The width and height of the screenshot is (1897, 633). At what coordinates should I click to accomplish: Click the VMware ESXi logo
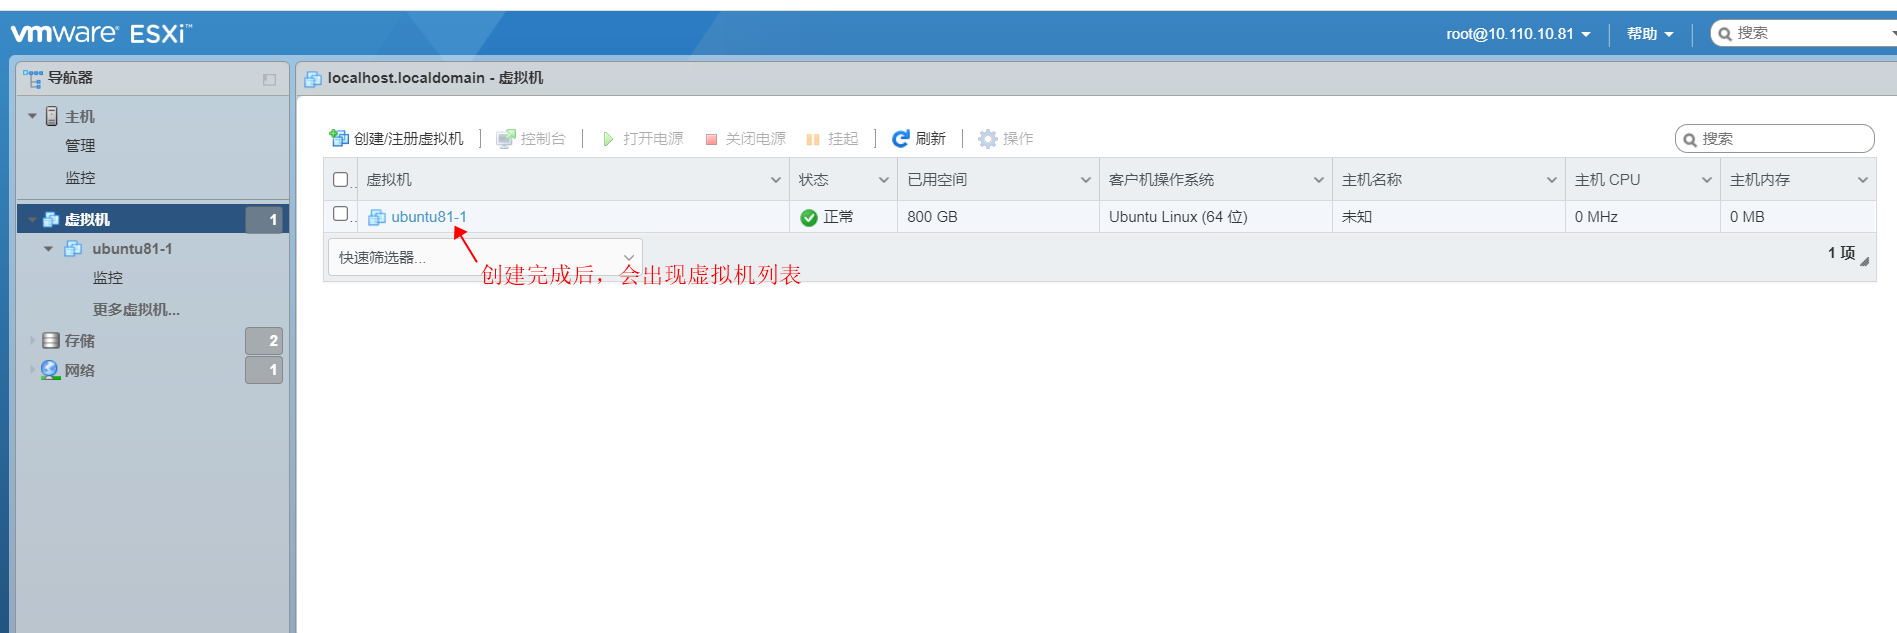(x=101, y=33)
